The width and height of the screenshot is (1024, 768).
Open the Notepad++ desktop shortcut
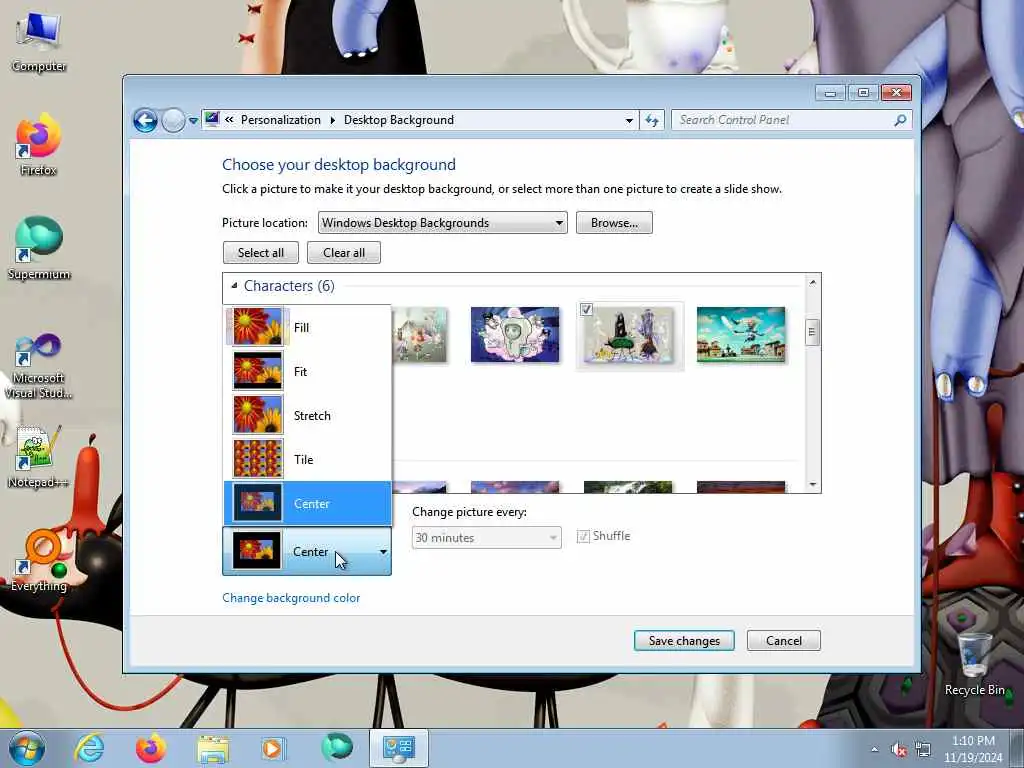39,457
